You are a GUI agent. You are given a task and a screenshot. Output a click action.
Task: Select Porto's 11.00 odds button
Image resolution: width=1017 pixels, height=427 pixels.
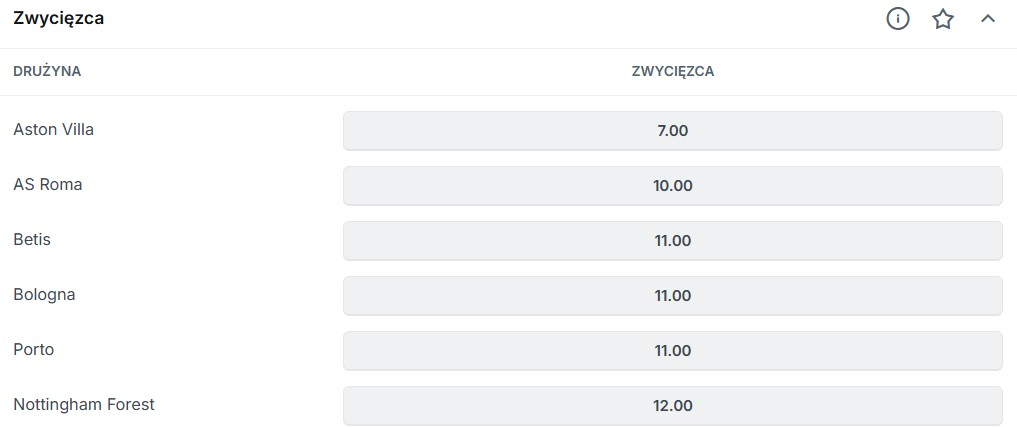tap(672, 350)
